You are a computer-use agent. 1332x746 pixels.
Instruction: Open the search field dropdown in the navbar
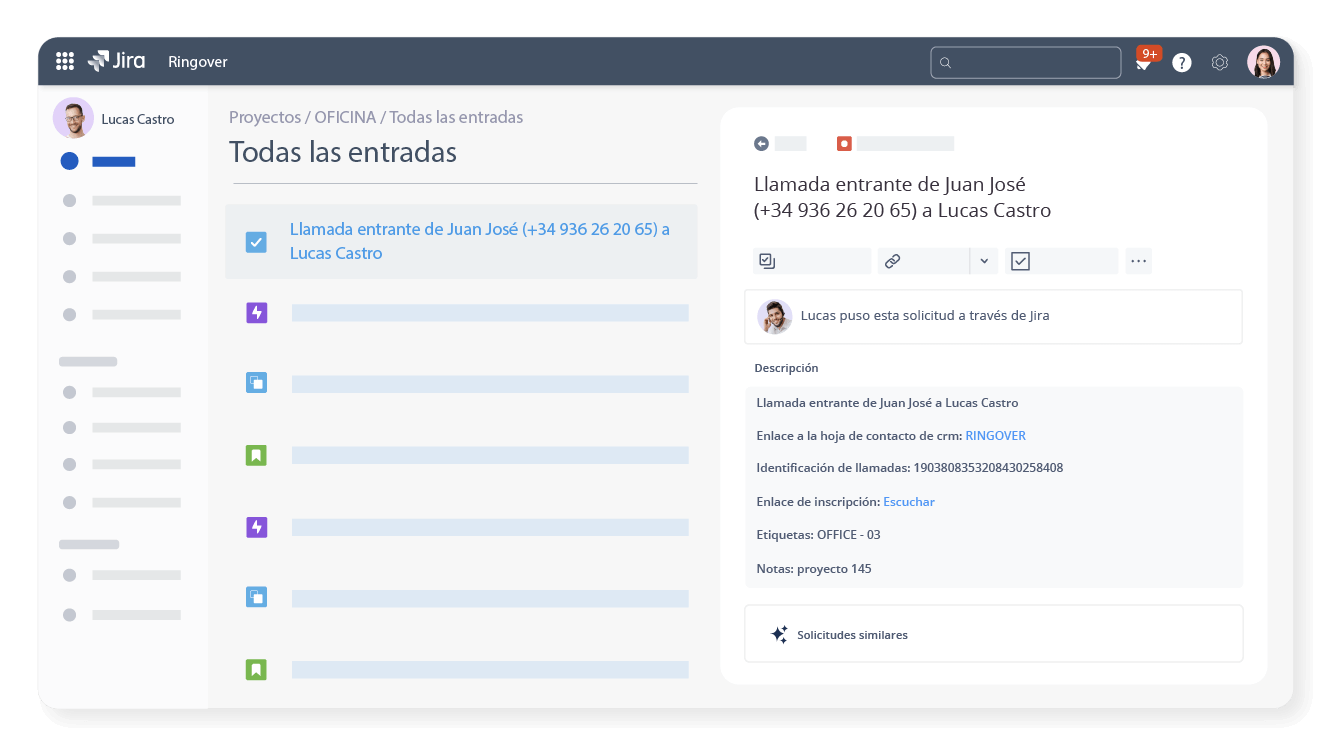(x=1025, y=61)
